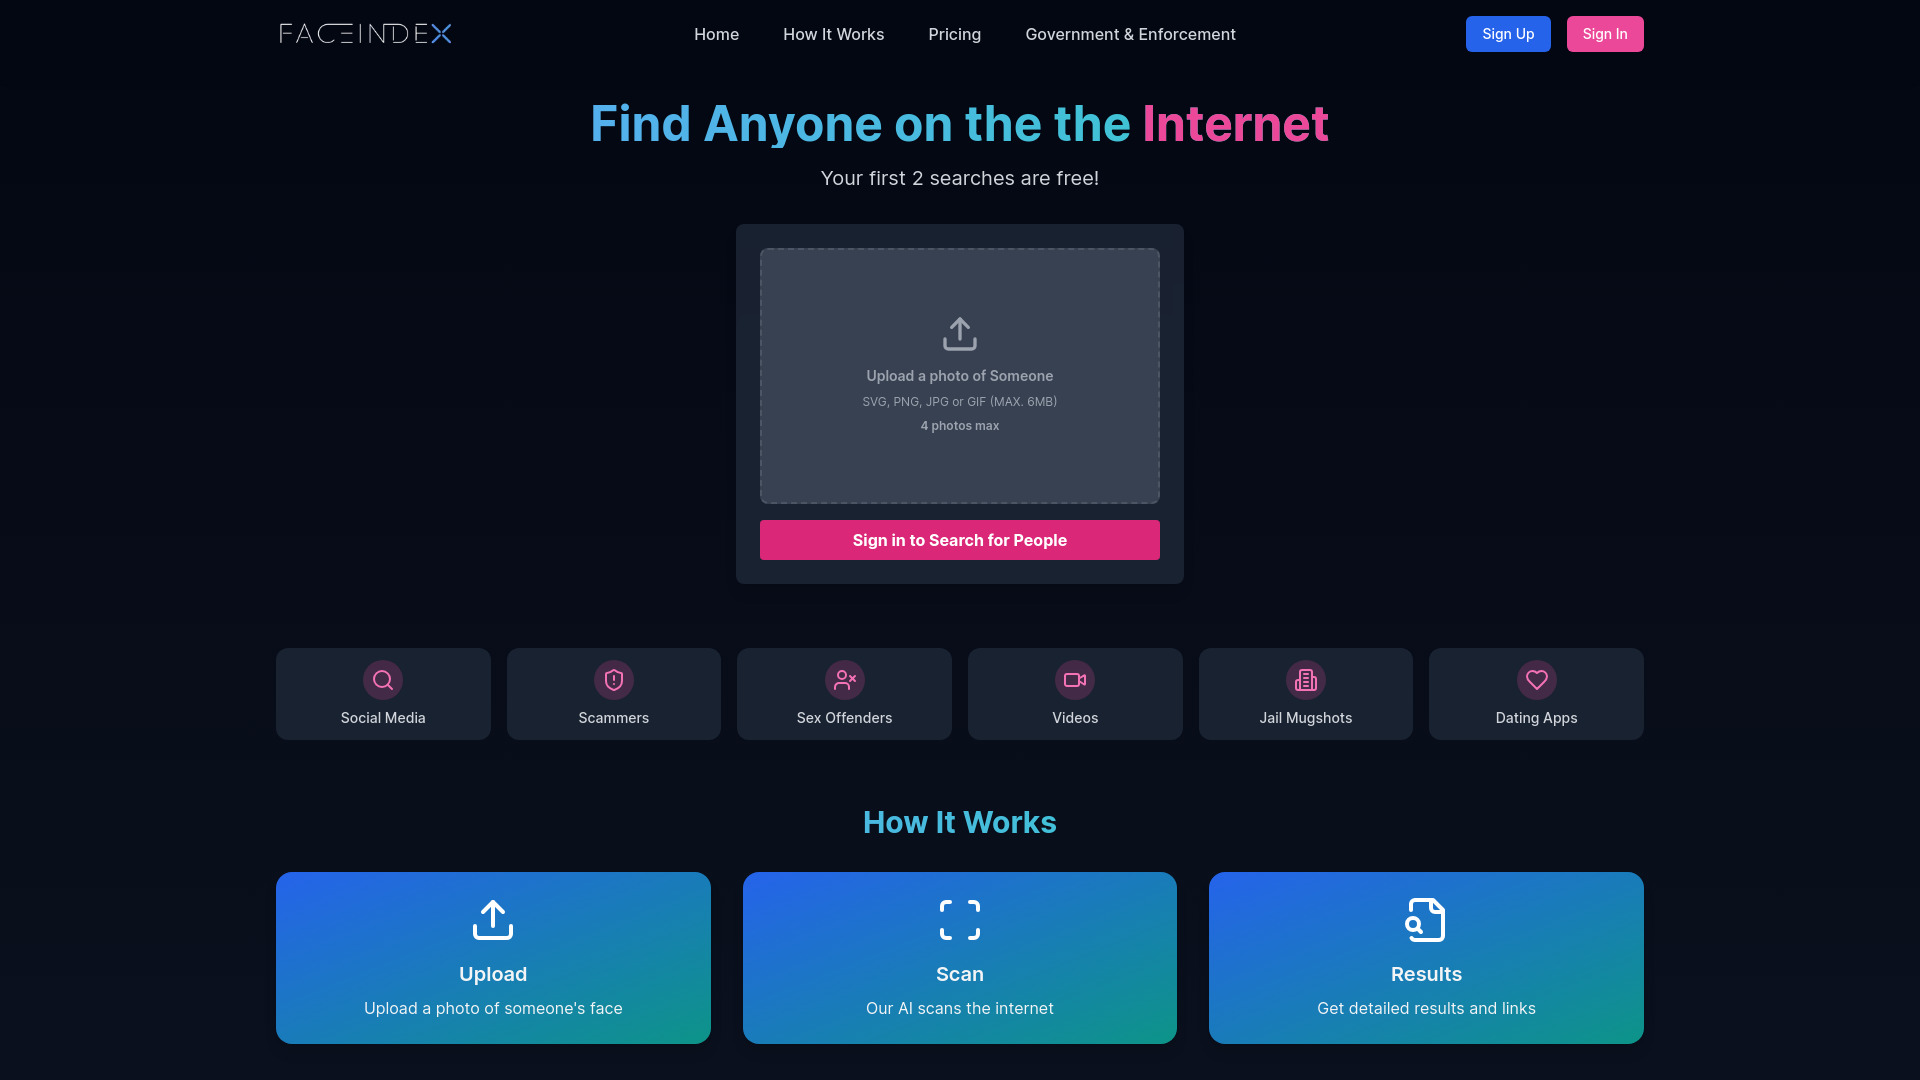
Task: Click the Sign In button header
Action: point(1605,33)
